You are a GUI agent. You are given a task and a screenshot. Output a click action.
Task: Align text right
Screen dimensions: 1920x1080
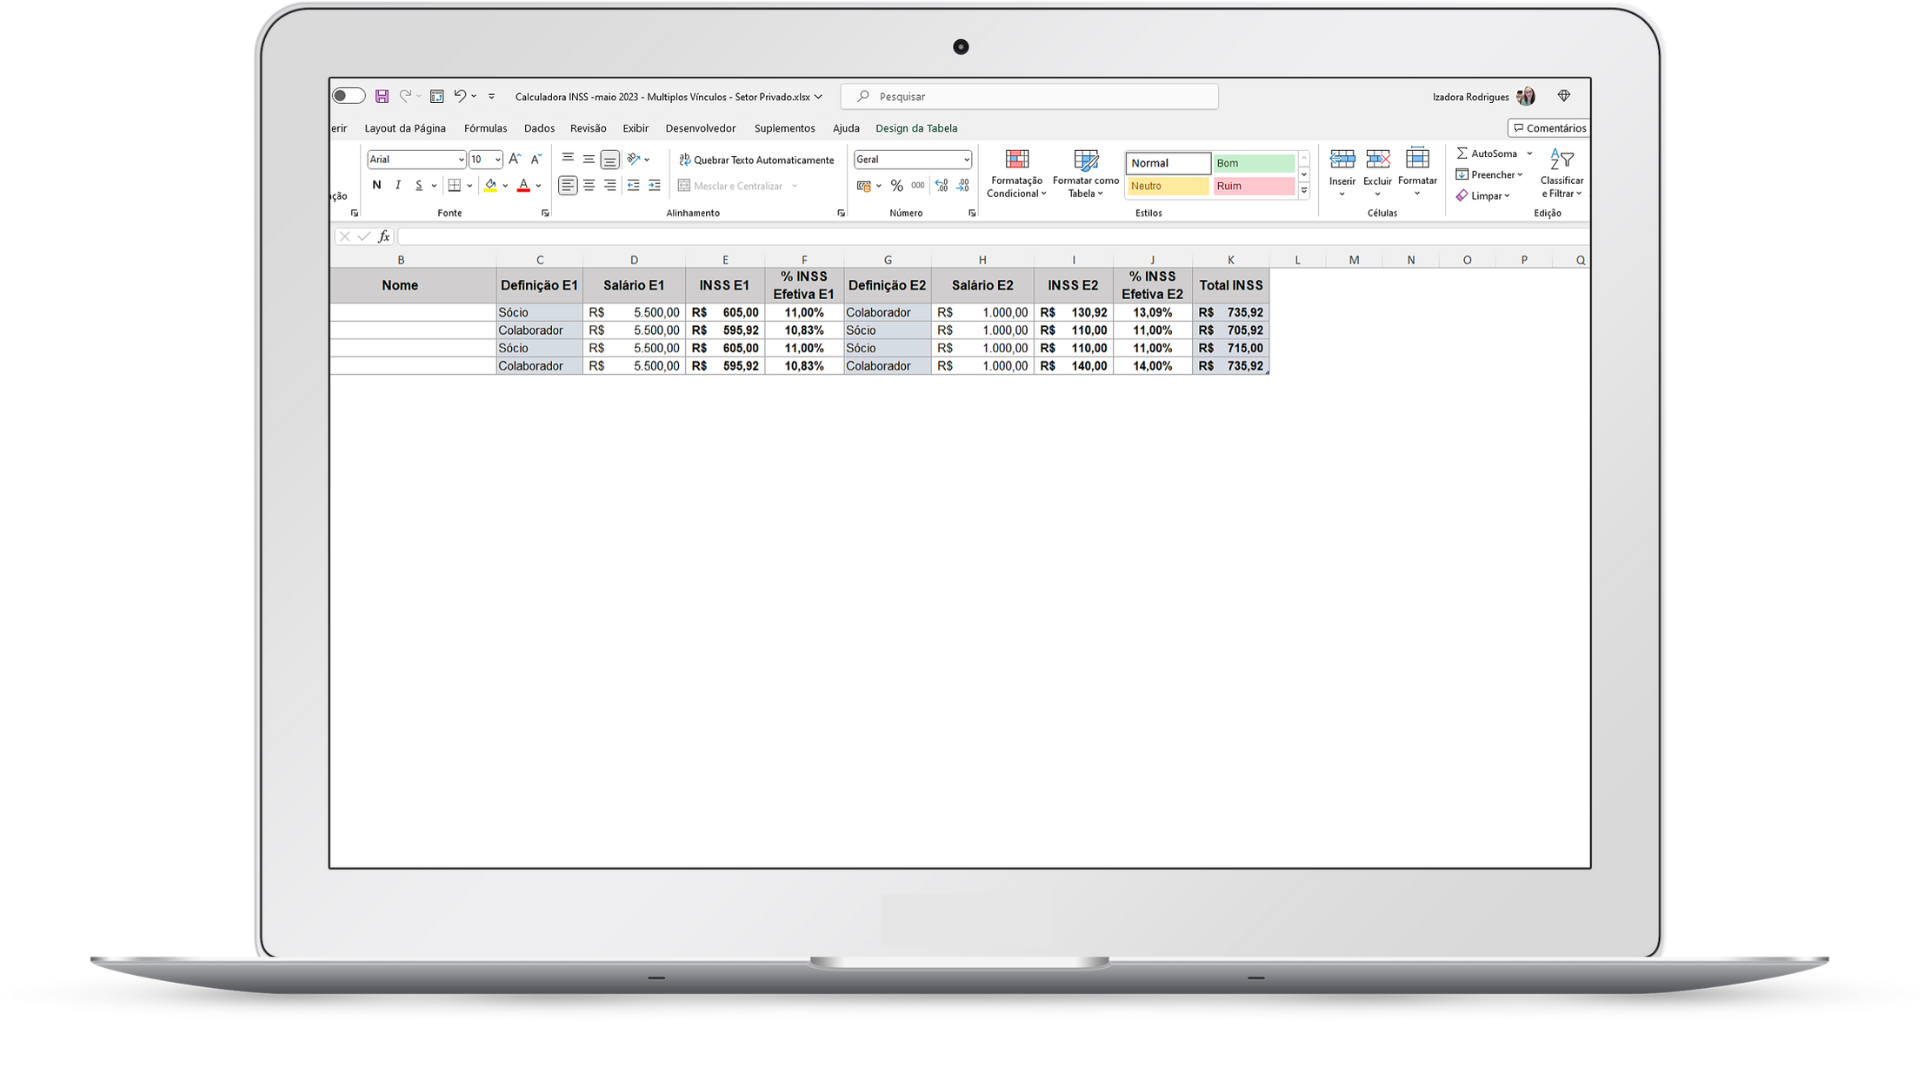(x=610, y=185)
